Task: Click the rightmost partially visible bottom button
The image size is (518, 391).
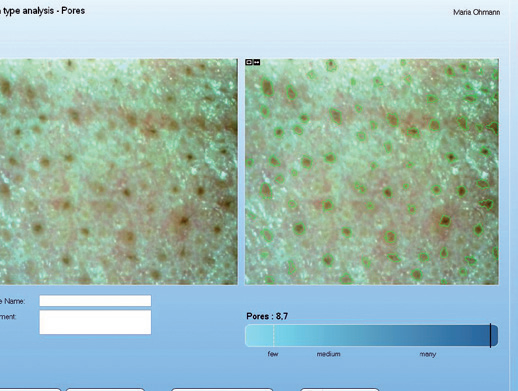Action: click(x=340, y=389)
